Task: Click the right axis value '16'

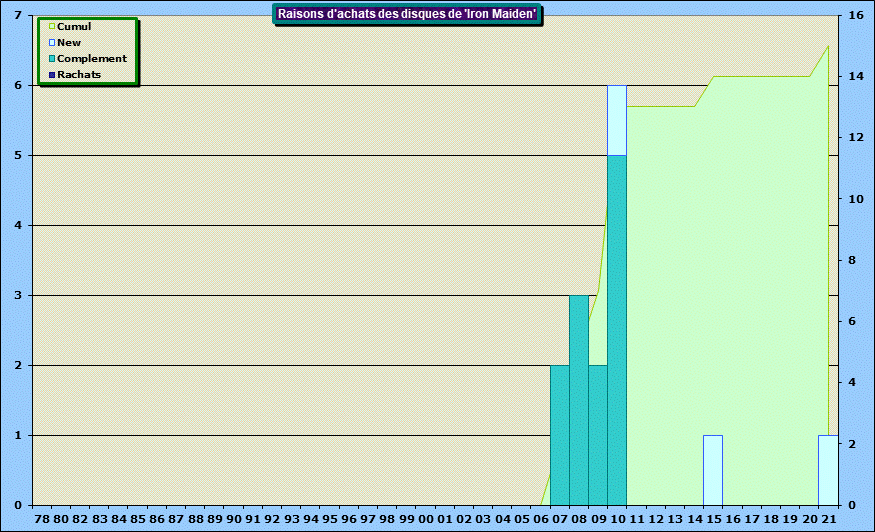Action: pyautogui.click(x=855, y=16)
